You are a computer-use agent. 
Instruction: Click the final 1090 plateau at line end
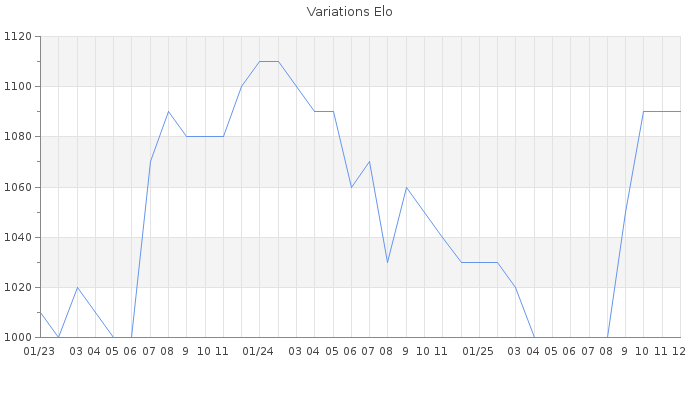click(x=662, y=111)
